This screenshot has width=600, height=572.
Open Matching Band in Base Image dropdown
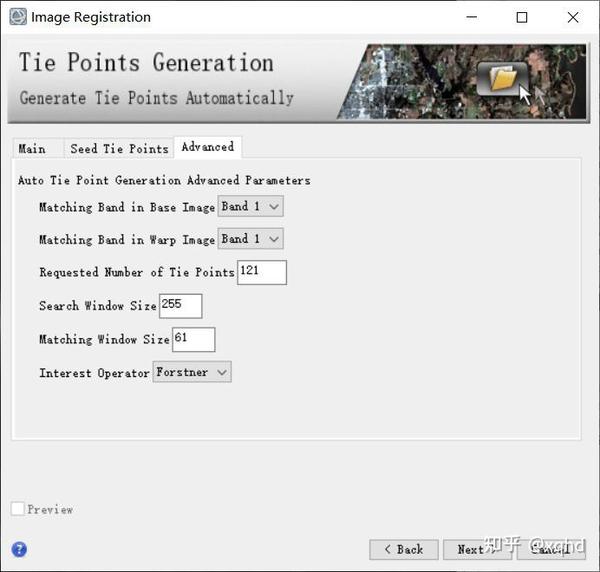coord(251,207)
